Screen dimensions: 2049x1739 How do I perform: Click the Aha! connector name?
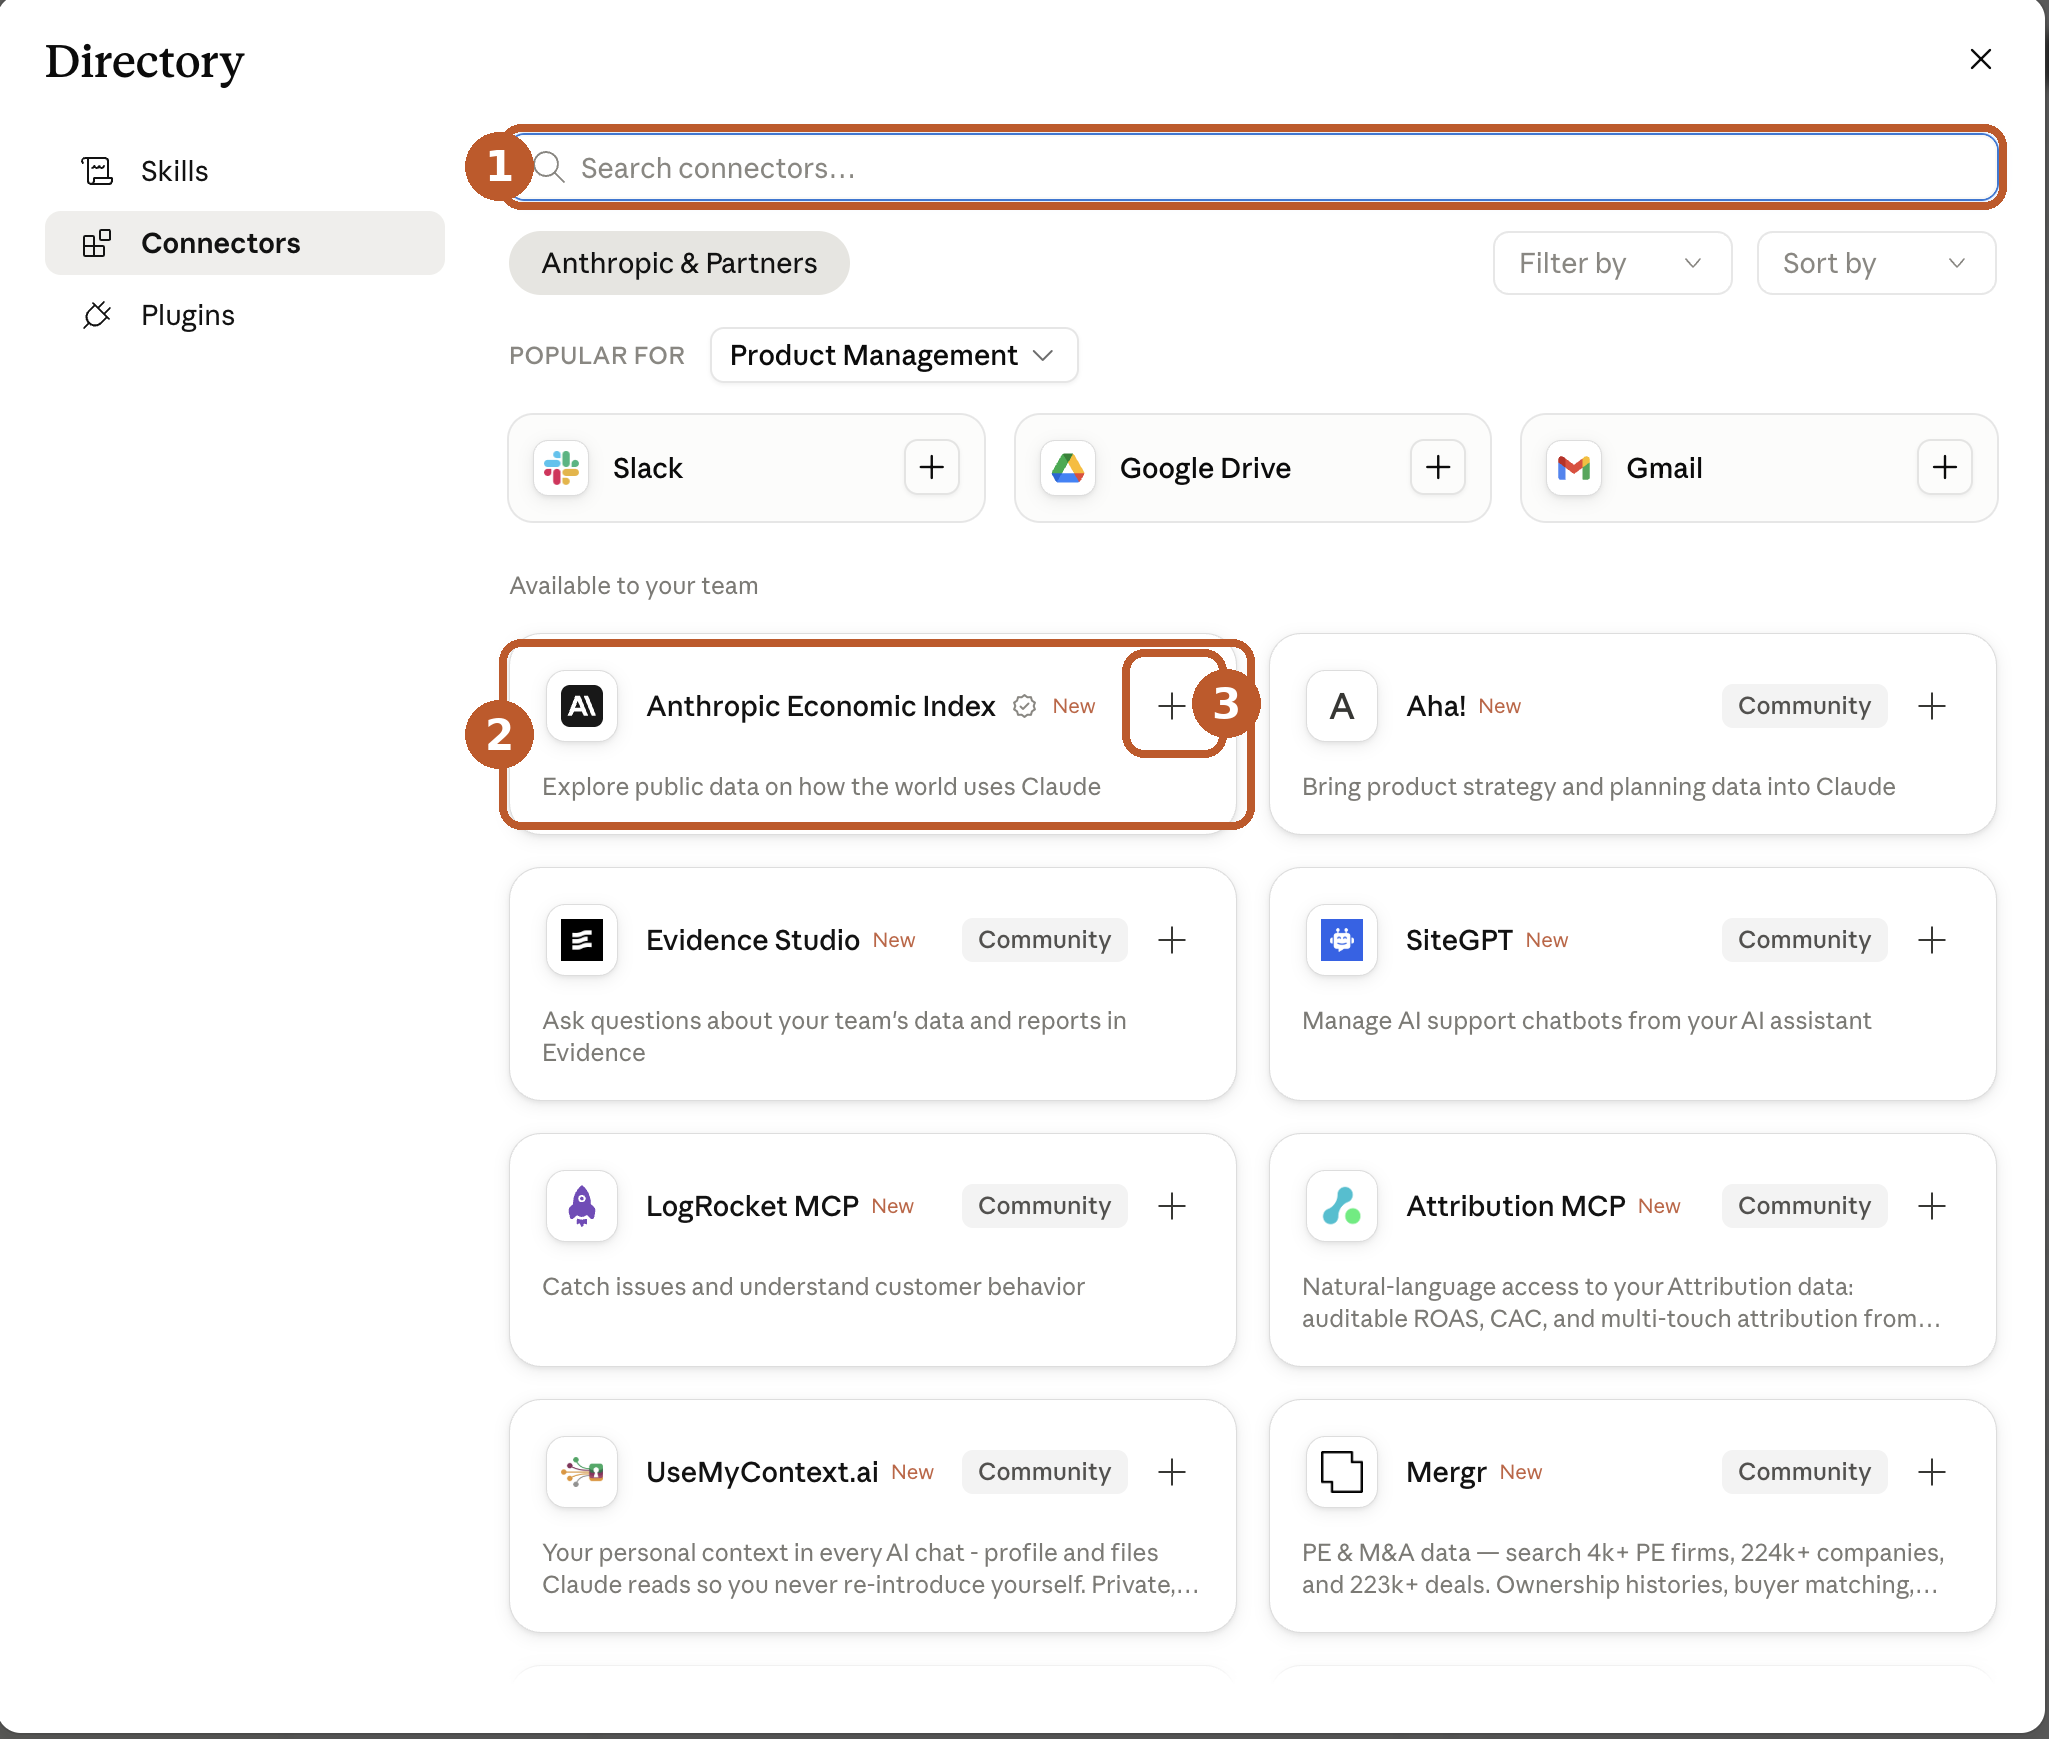1436,706
